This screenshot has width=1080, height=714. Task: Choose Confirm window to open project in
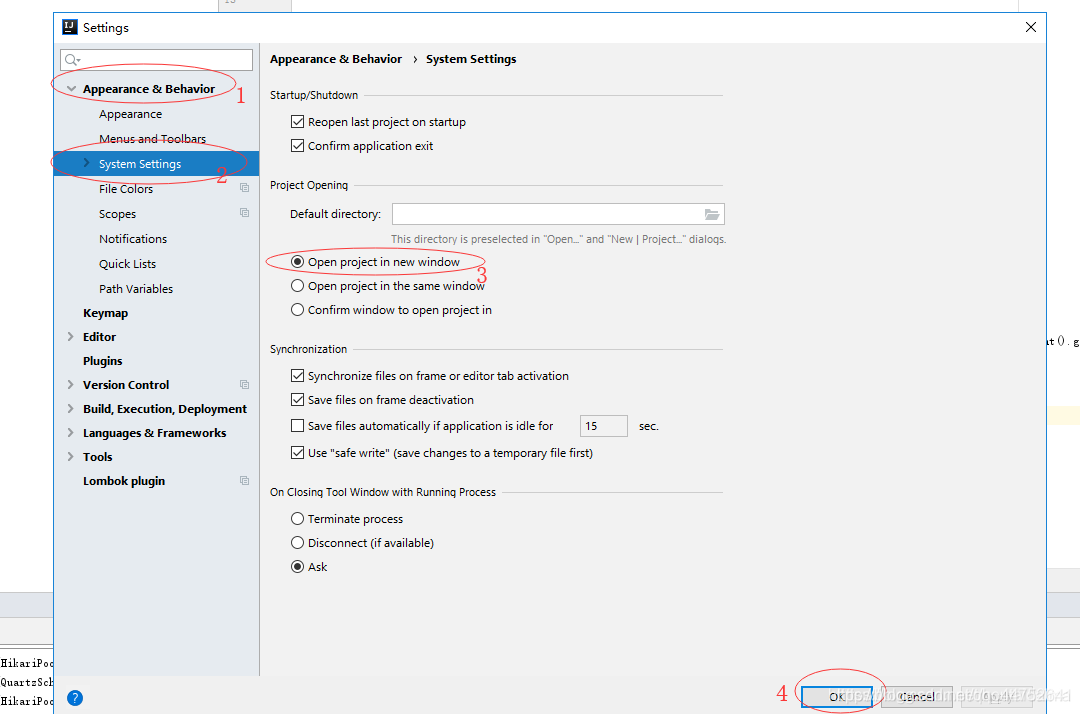click(x=298, y=310)
